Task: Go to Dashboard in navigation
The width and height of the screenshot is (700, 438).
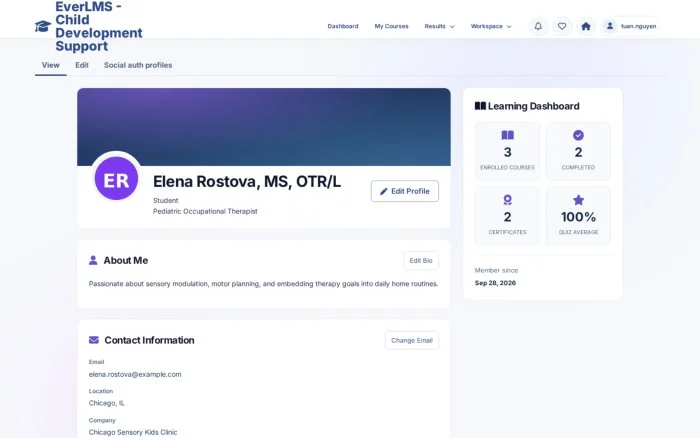Action: click(x=343, y=26)
